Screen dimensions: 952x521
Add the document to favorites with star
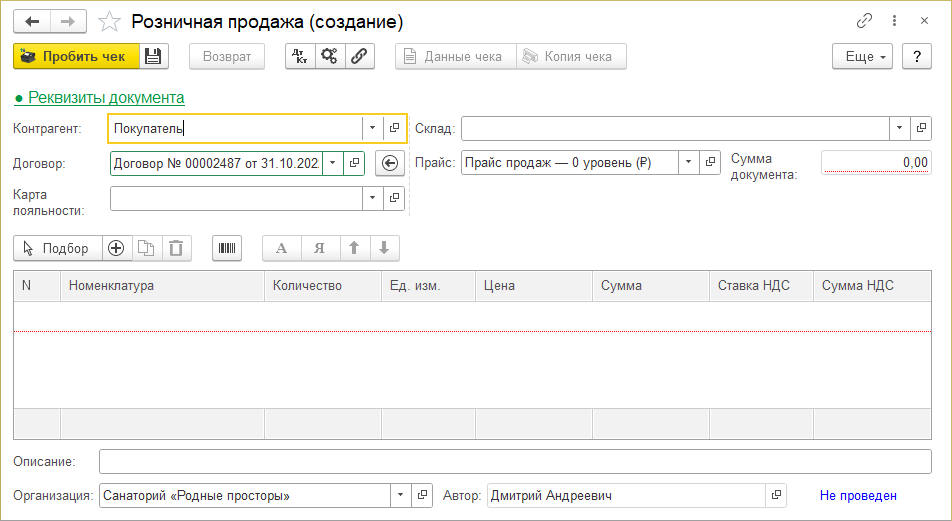click(112, 21)
